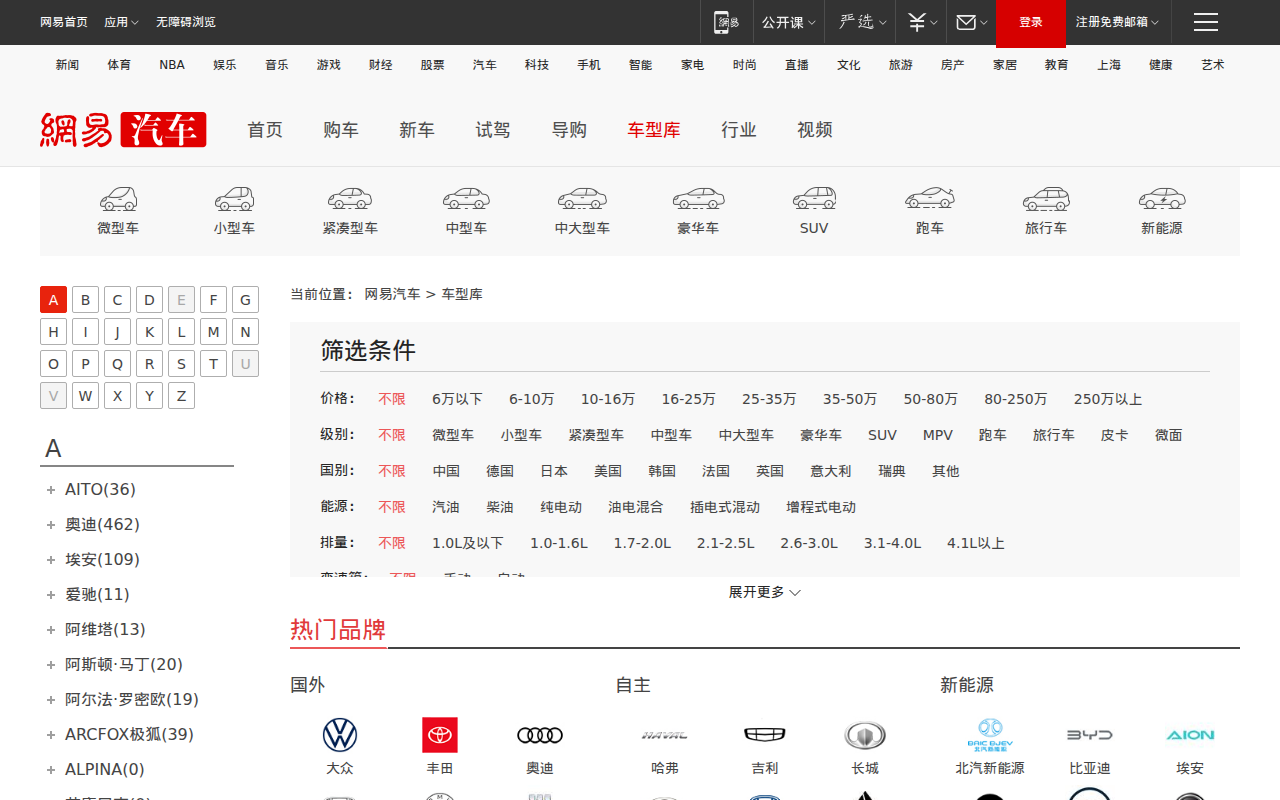Open the 公开课 dropdown
The image size is (1280, 800).
[789, 22]
